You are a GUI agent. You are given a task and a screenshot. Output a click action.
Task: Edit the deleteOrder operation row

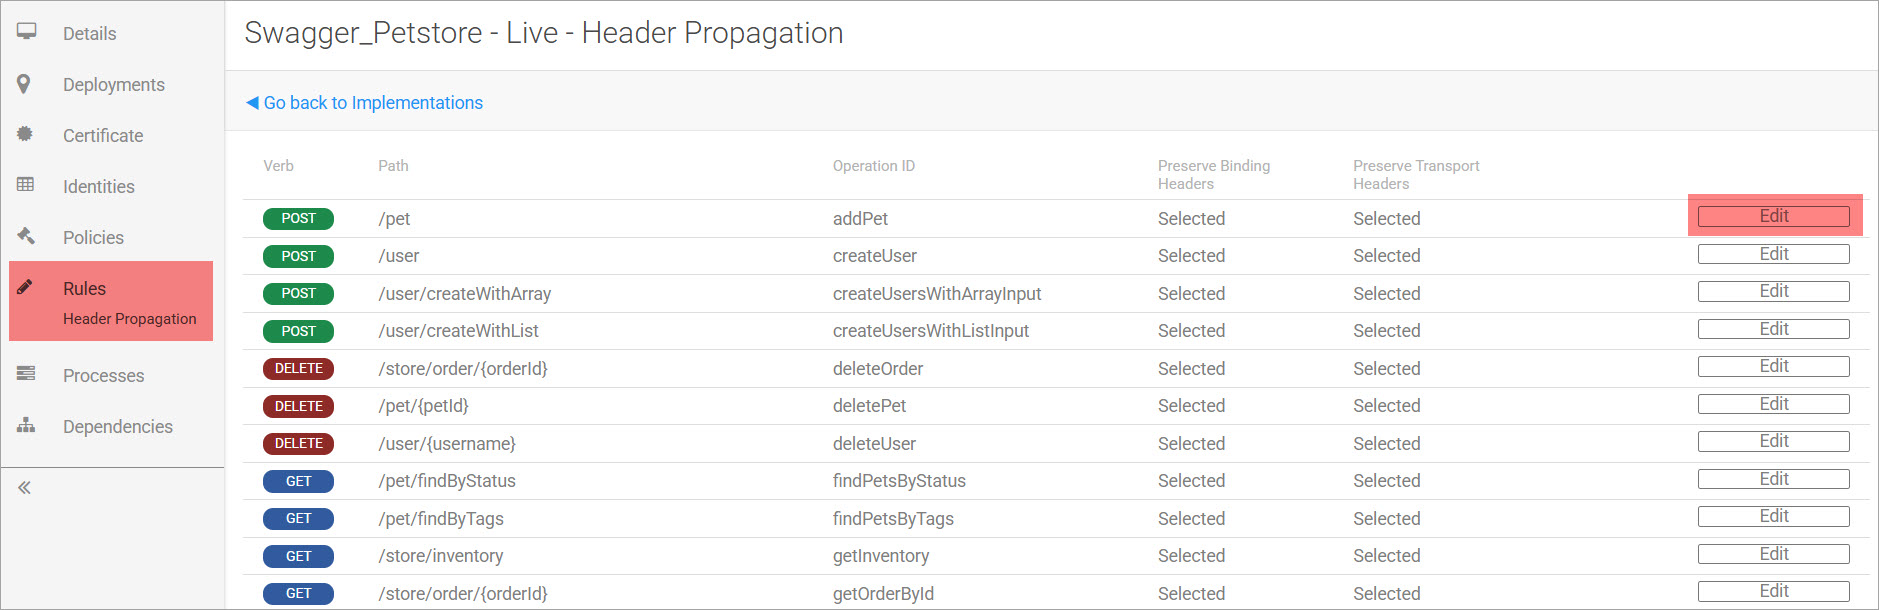pos(1773,366)
